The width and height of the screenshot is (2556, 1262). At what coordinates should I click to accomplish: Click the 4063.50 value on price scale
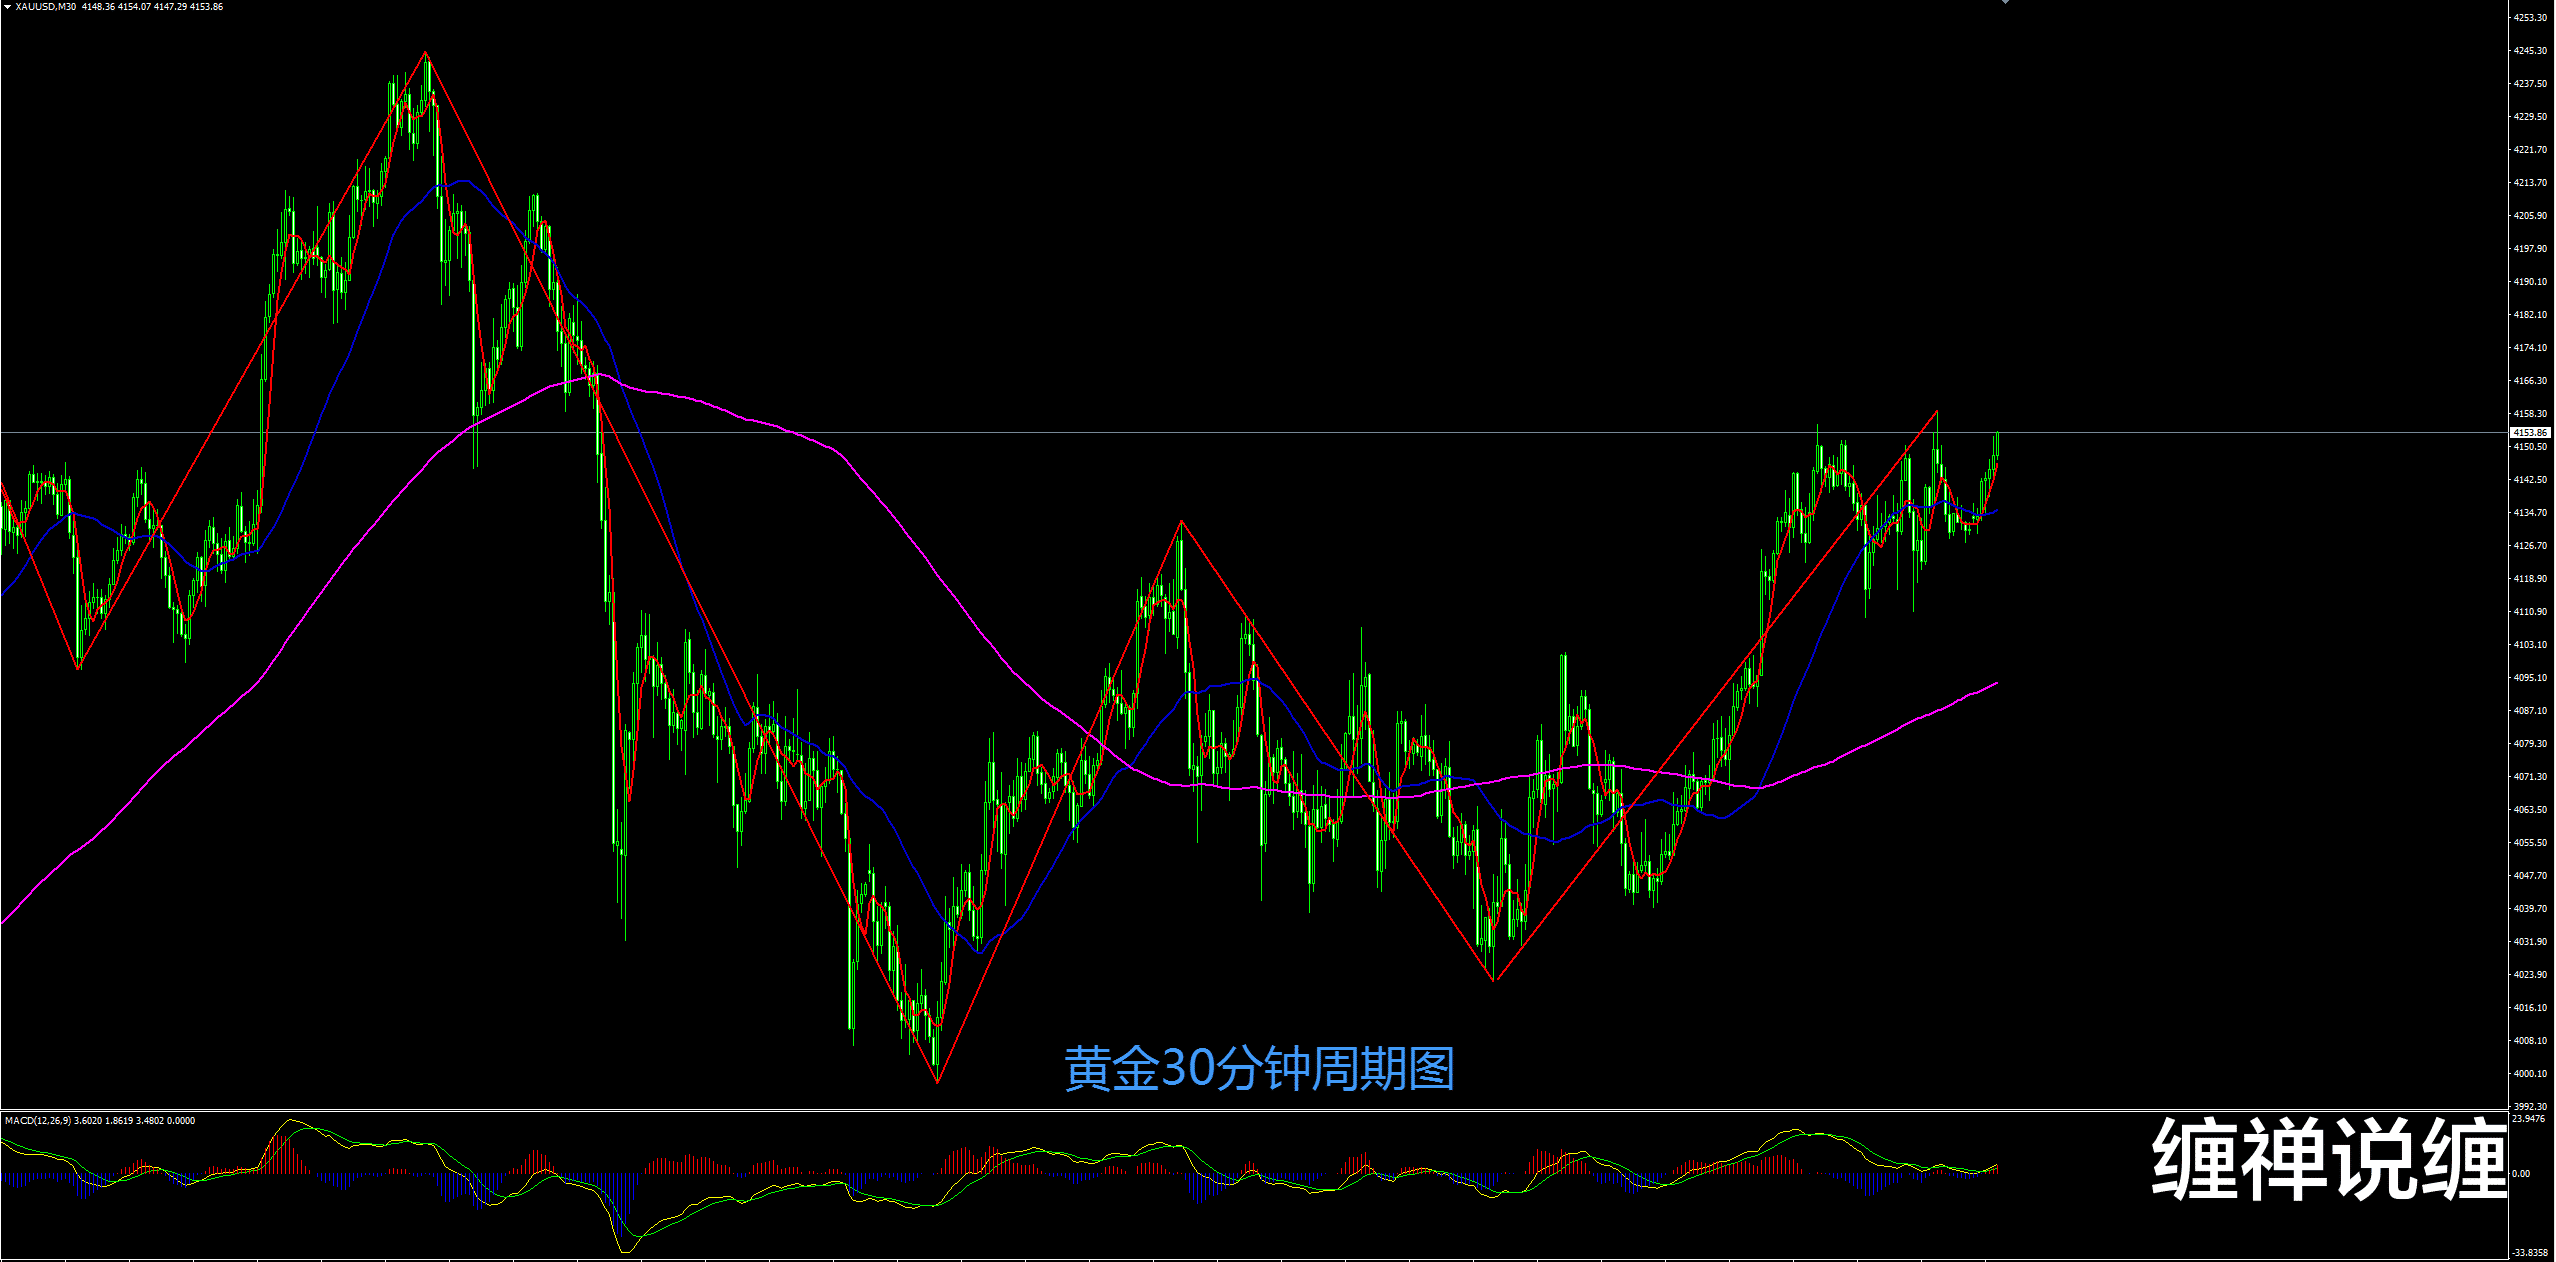click(x=2530, y=810)
